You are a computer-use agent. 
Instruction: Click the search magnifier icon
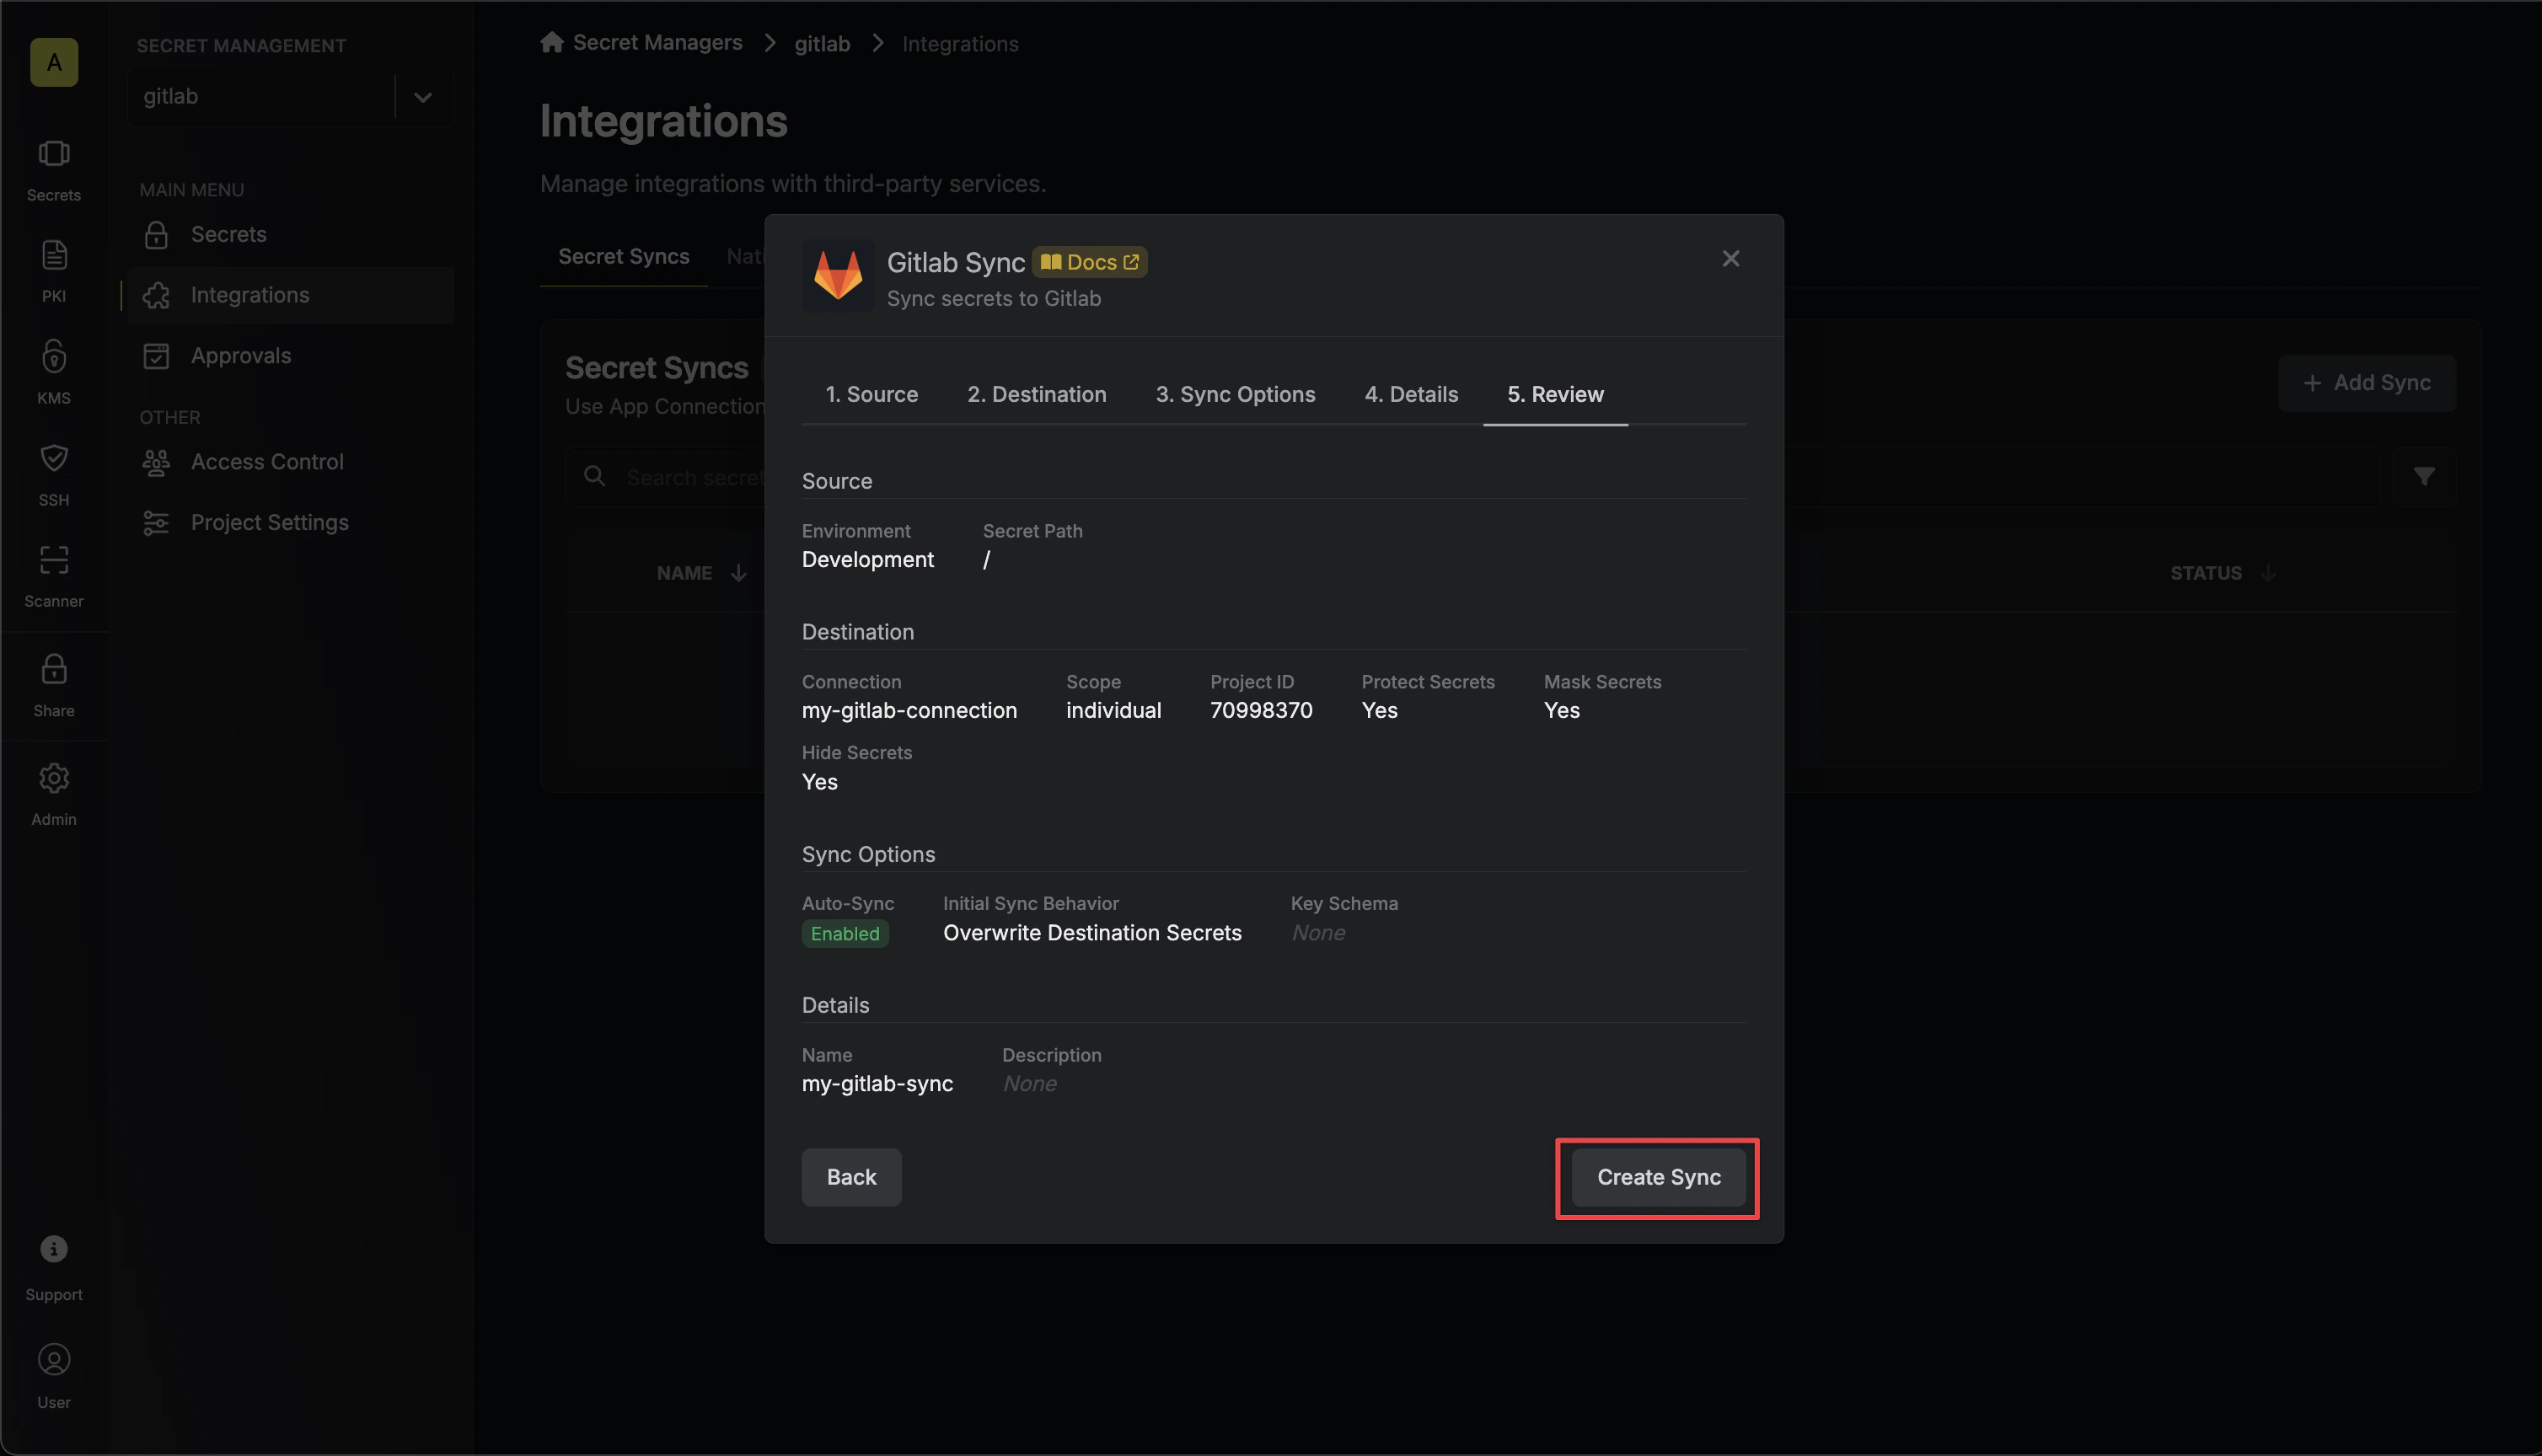[x=595, y=476]
